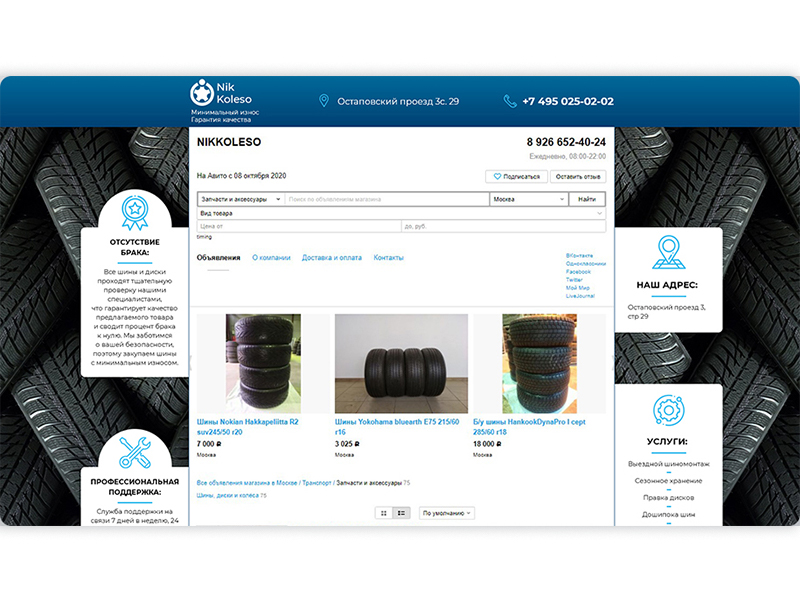Screen dimensions: 800x600
Task: Click the 18 000 ₽ price
Action: coord(487,444)
